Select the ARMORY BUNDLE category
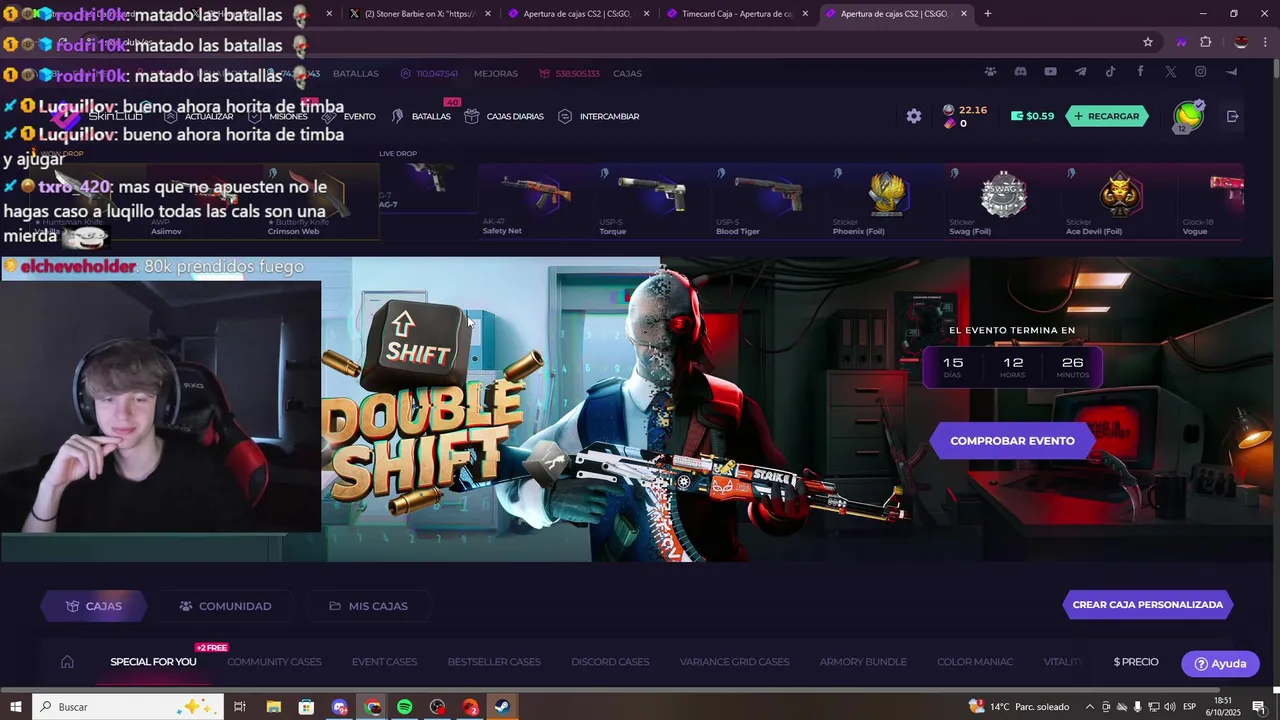 click(x=863, y=662)
